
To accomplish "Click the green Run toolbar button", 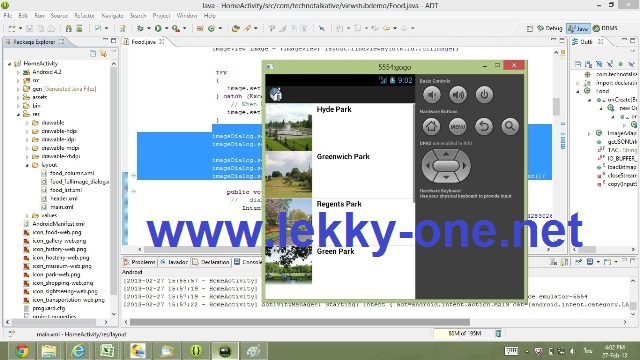I will (x=158, y=28).
